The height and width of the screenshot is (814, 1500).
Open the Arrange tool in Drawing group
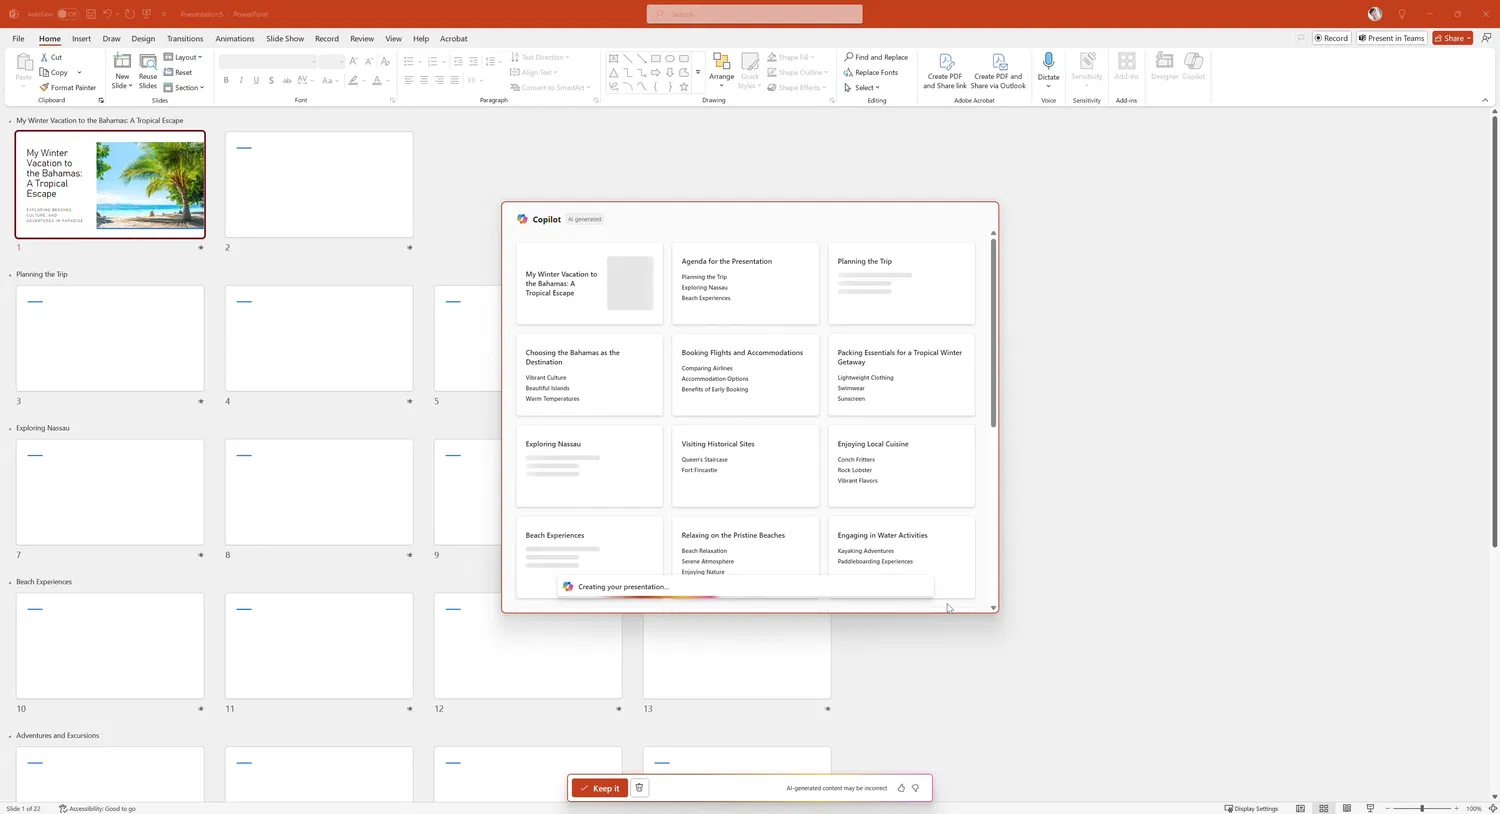(x=721, y=68)
